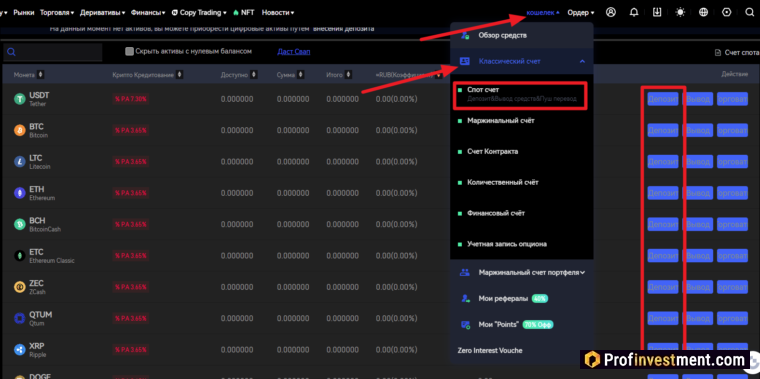760x379 pixels.
Task: Click the USDT Tether coin icon
Action: click(x=19, y=99)
